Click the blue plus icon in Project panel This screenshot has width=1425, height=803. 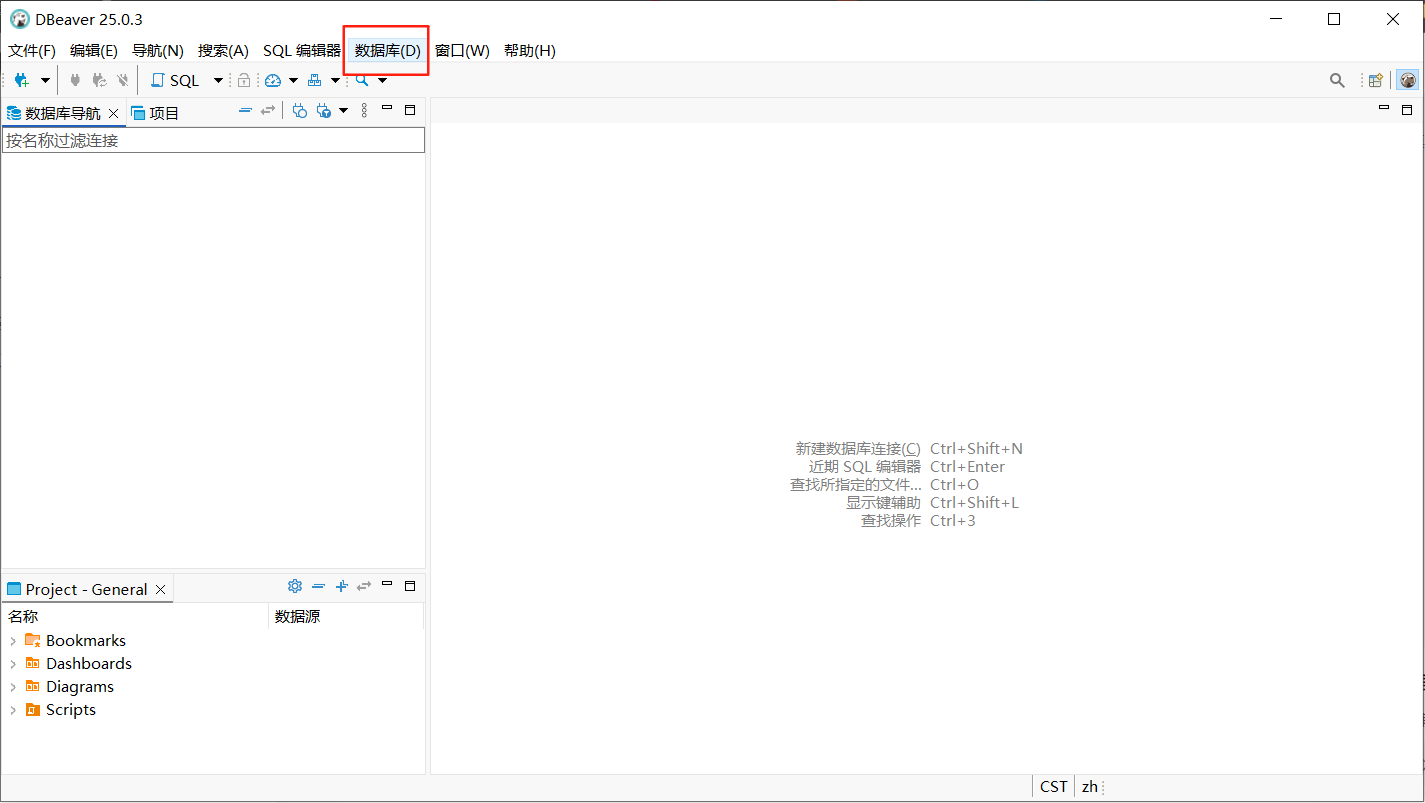click(341, 586)
